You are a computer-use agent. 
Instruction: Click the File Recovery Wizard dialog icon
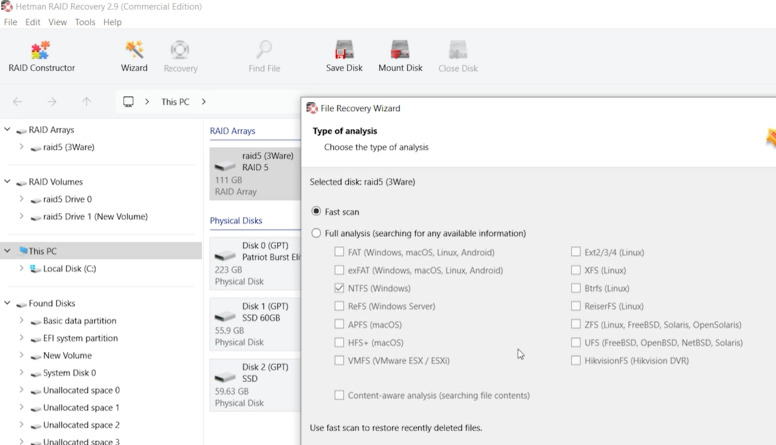(x=312, y=108)
